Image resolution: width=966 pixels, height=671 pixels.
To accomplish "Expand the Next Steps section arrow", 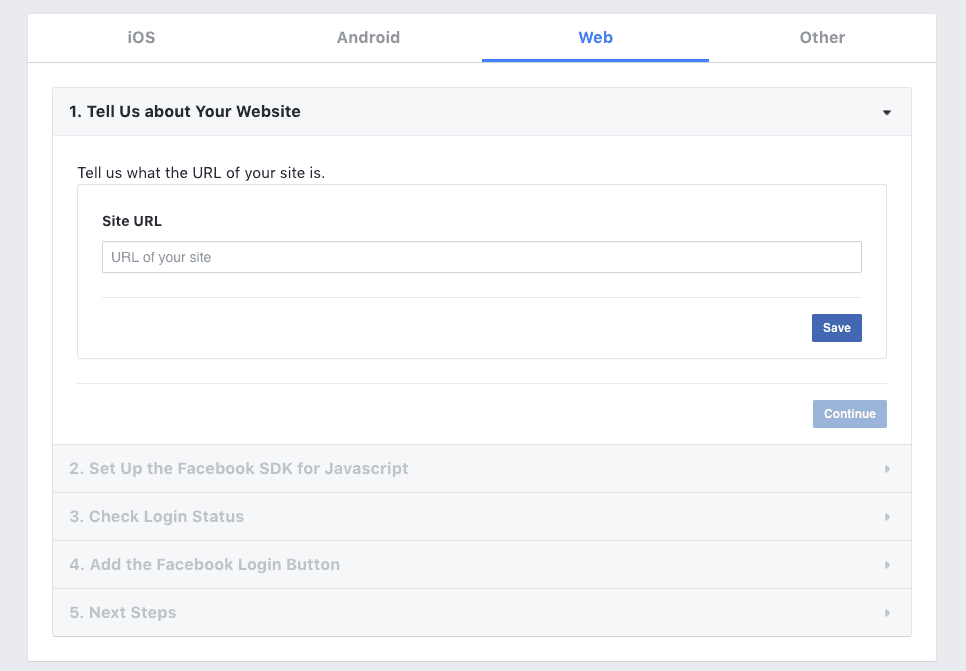I will click(887, 613).
